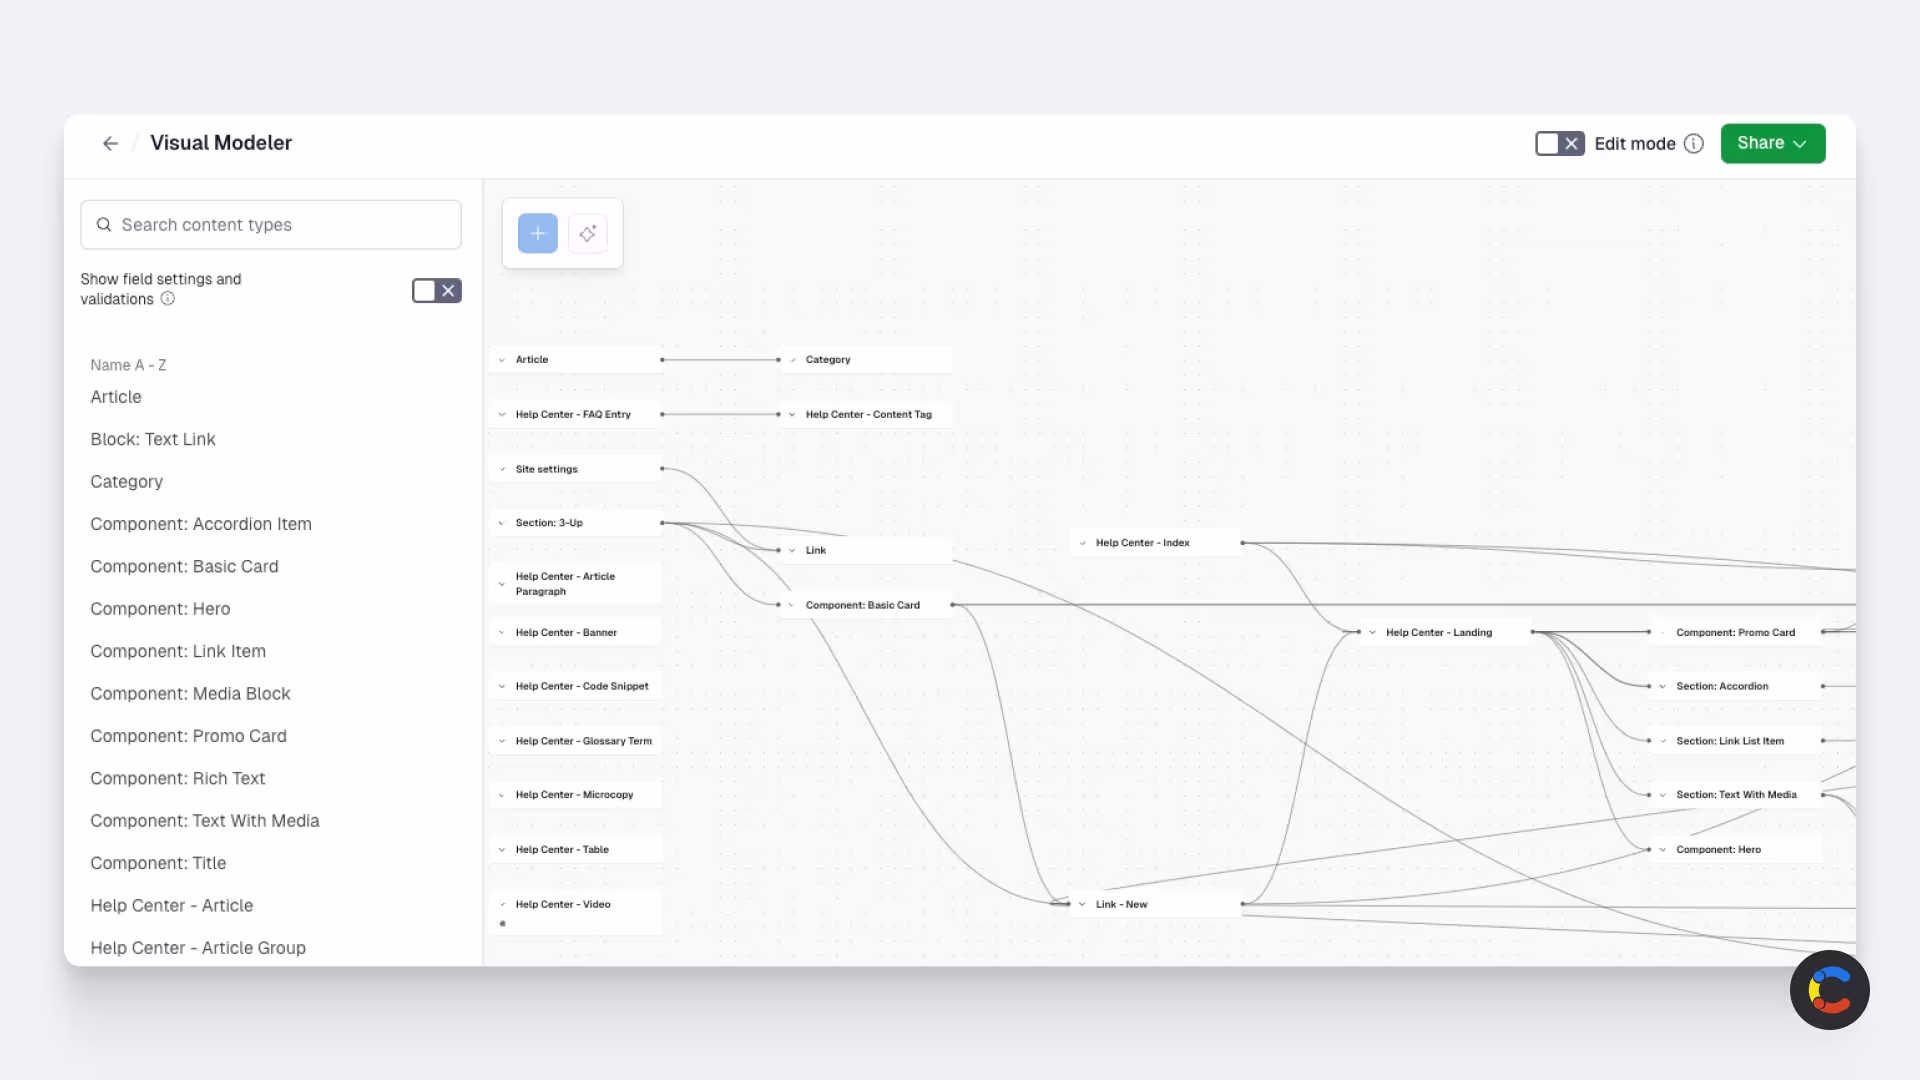Click the search magnifier icon

(104, 225)
